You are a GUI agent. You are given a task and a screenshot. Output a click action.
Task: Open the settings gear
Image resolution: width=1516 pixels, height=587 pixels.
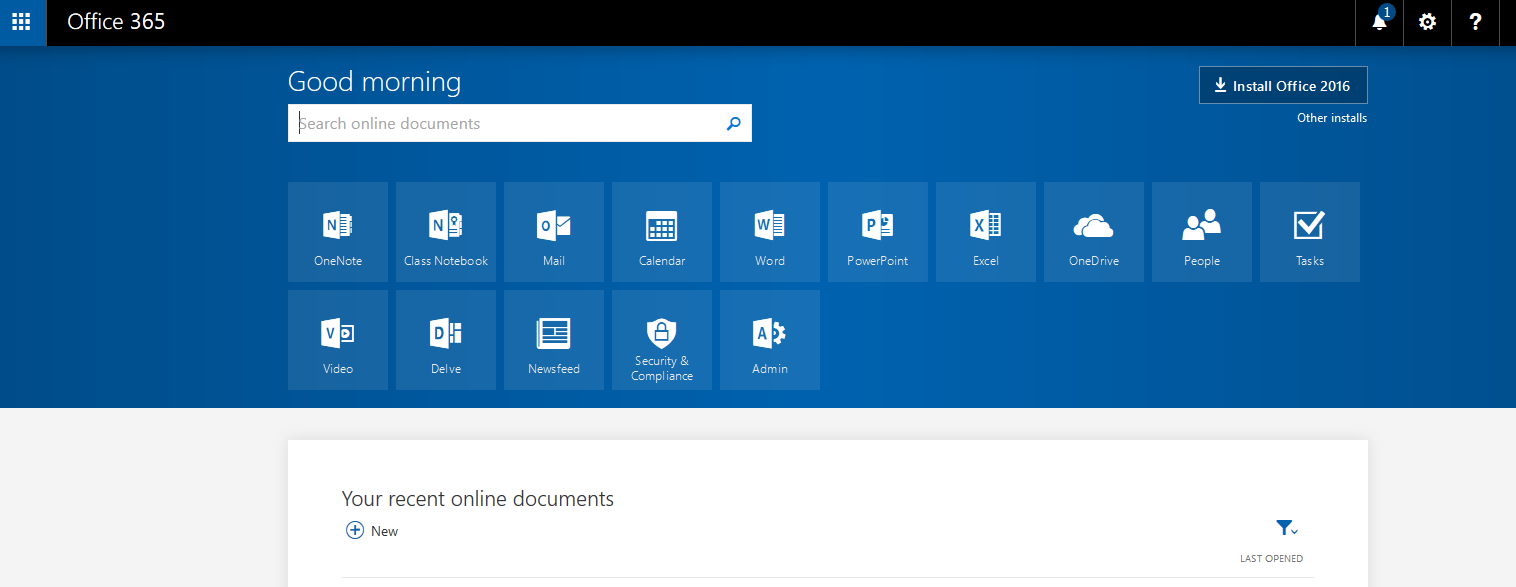[1428, 22]
